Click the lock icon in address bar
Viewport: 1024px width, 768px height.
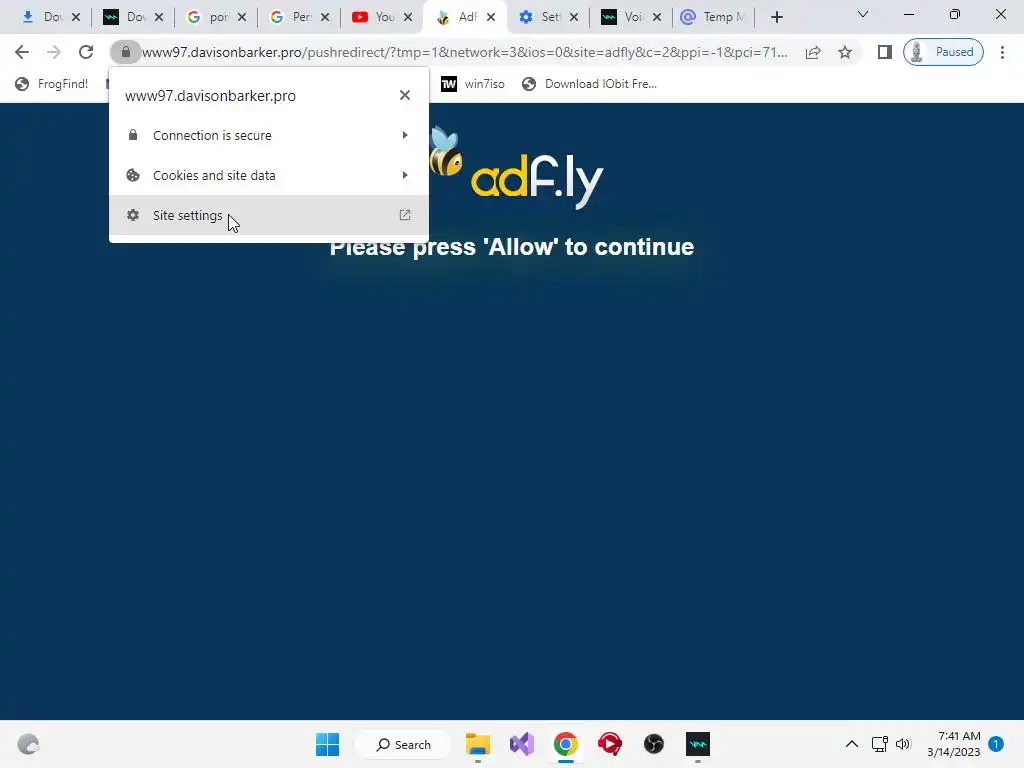[x=125, y=52]
